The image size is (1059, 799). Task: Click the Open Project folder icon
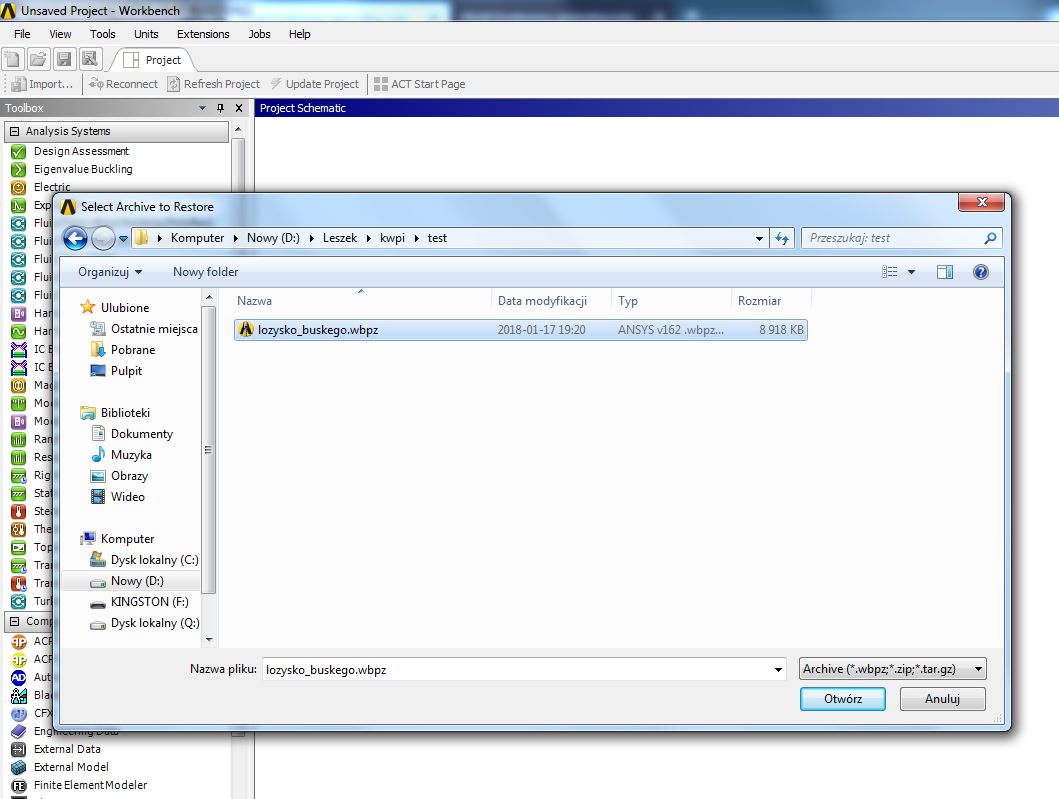(x=38, y=59)
